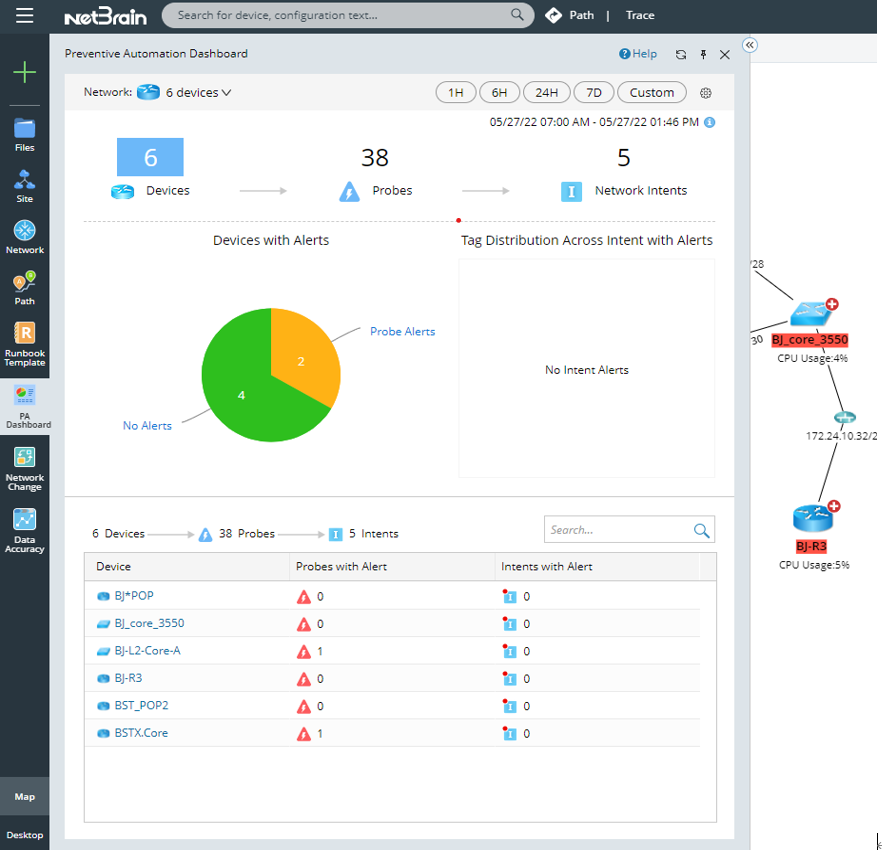Click the dashboard refresh icon
Image resolution: width=882 pixels, height=852 pixels.
tap(681, 54)
